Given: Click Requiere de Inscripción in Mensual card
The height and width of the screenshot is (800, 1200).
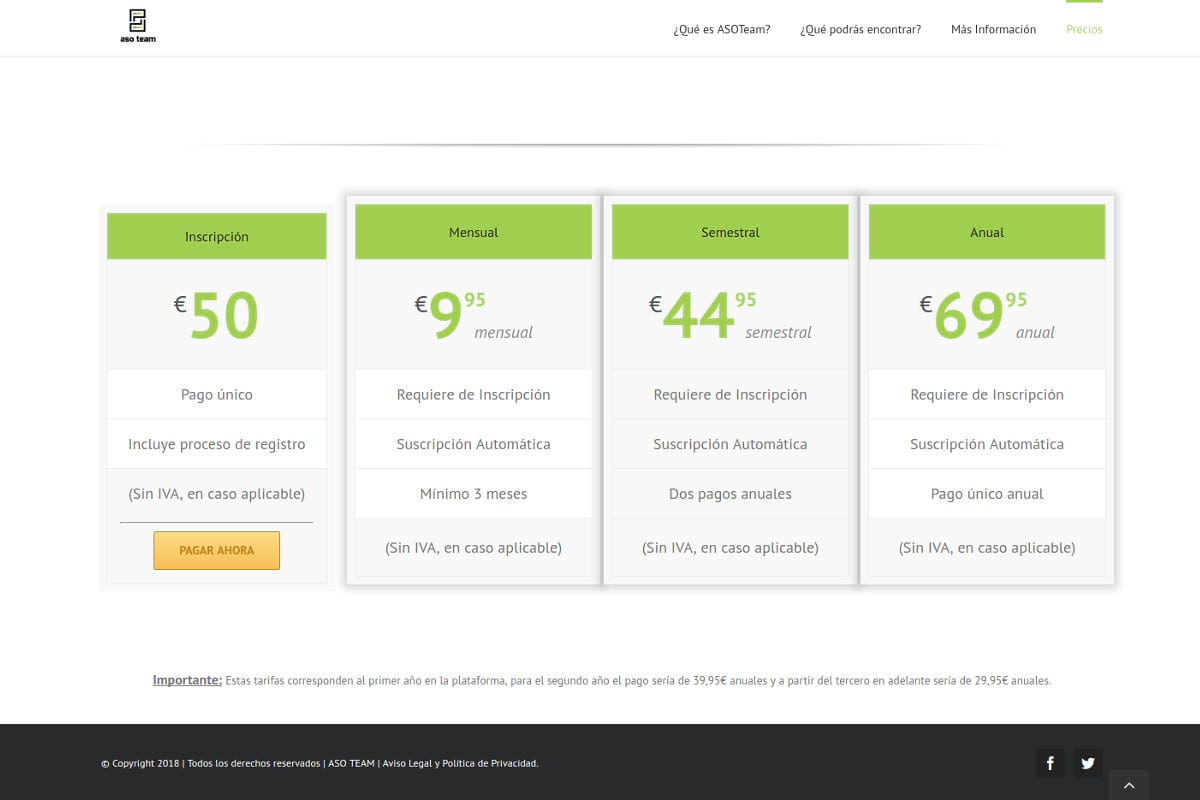Looking at the screenshot, I should pos(473,394).
